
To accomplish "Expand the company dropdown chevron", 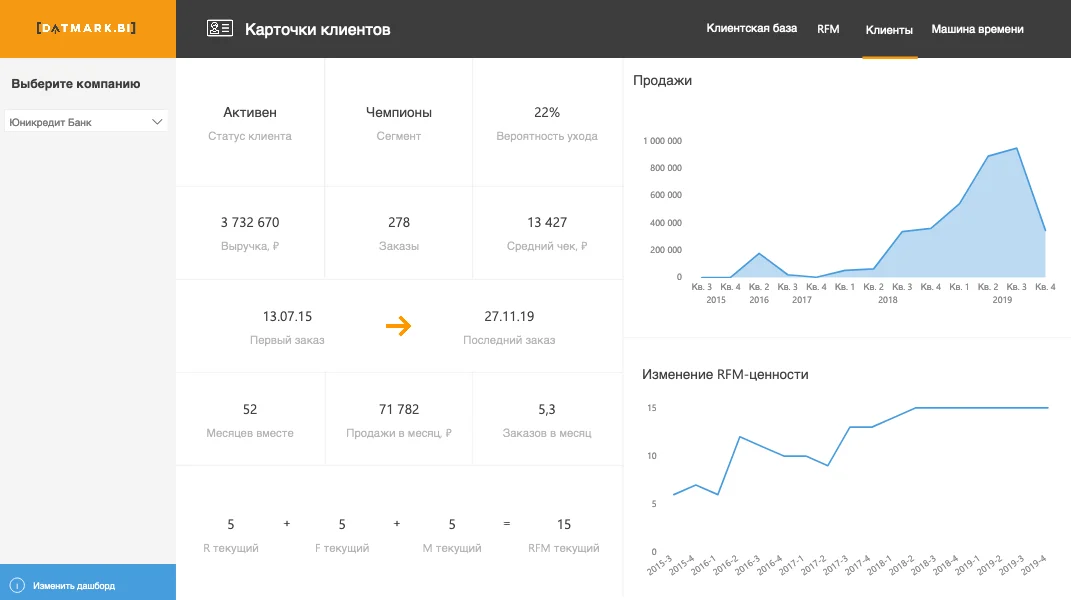I will [157, 122].
